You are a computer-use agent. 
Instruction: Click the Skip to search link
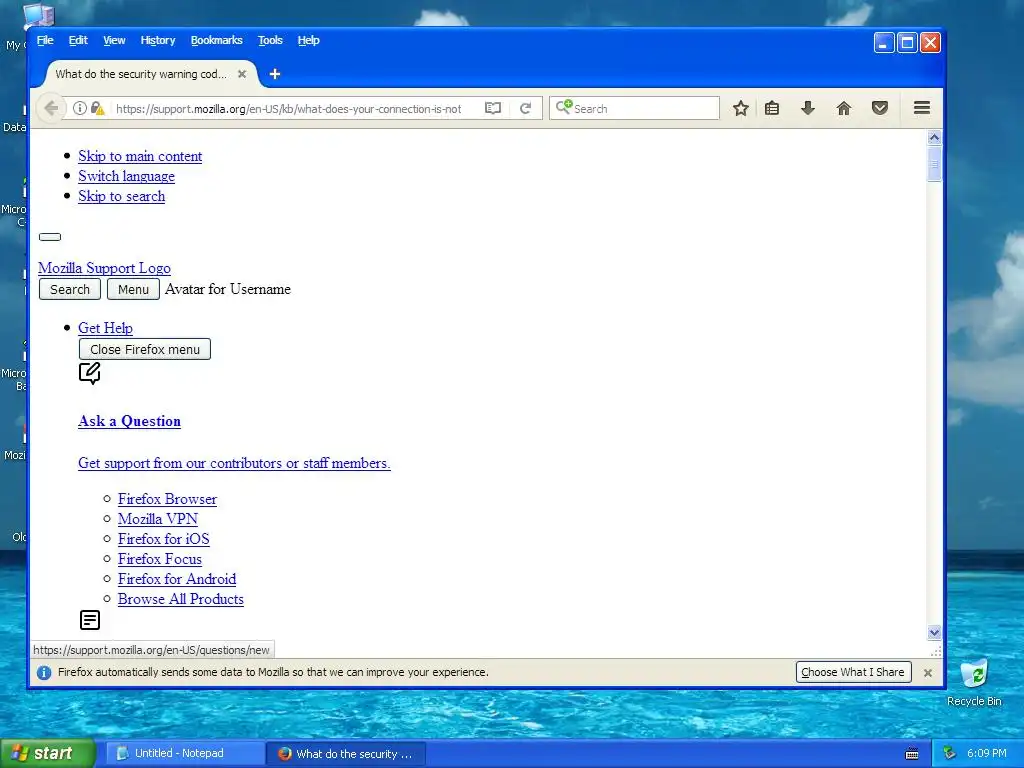tap(121, 196)
